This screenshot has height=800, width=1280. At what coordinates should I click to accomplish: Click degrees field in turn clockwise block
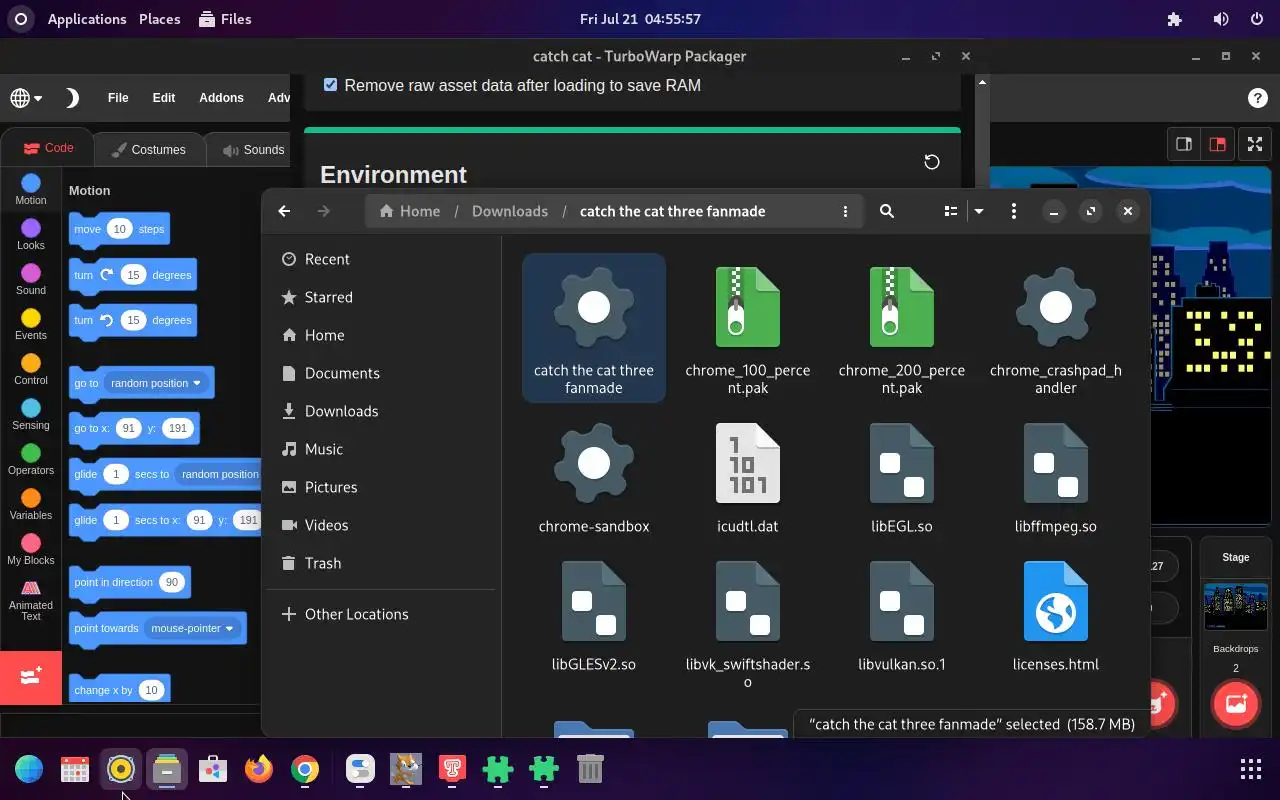(x=132, y=275)
